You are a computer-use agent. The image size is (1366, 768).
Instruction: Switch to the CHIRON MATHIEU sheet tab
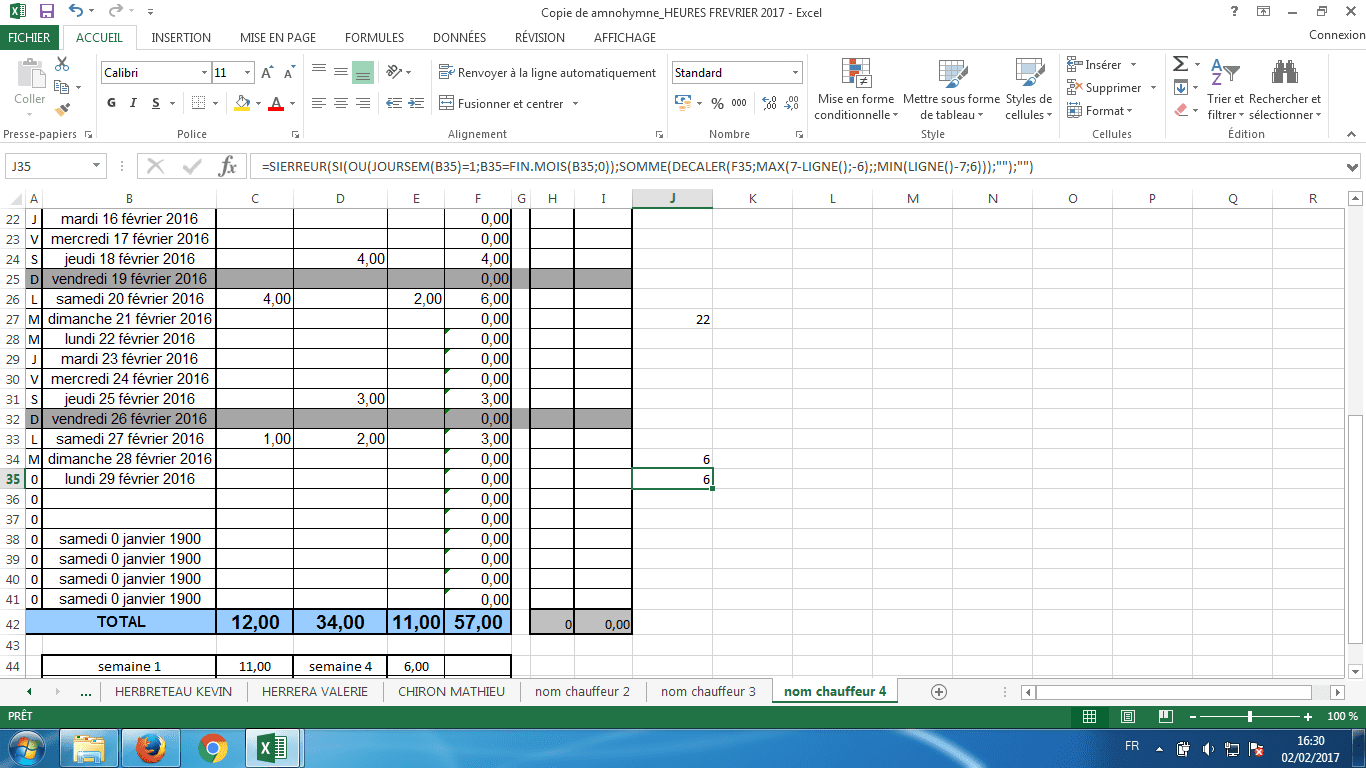pyautogui.click(x=451, y=691)
